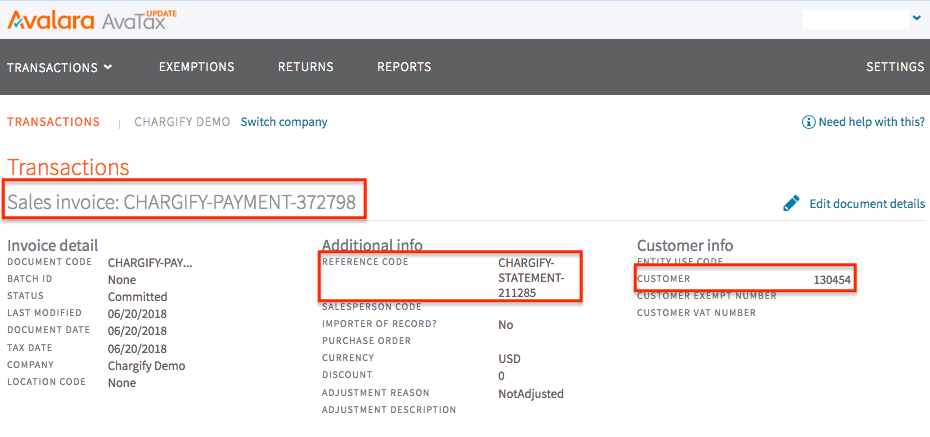Click the CHARGIFY-STATEMENT-211285 reference value

point(531,277)
